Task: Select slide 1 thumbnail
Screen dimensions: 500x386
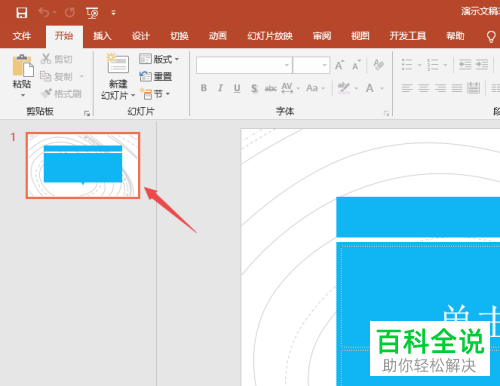Action: coord(83,165)
